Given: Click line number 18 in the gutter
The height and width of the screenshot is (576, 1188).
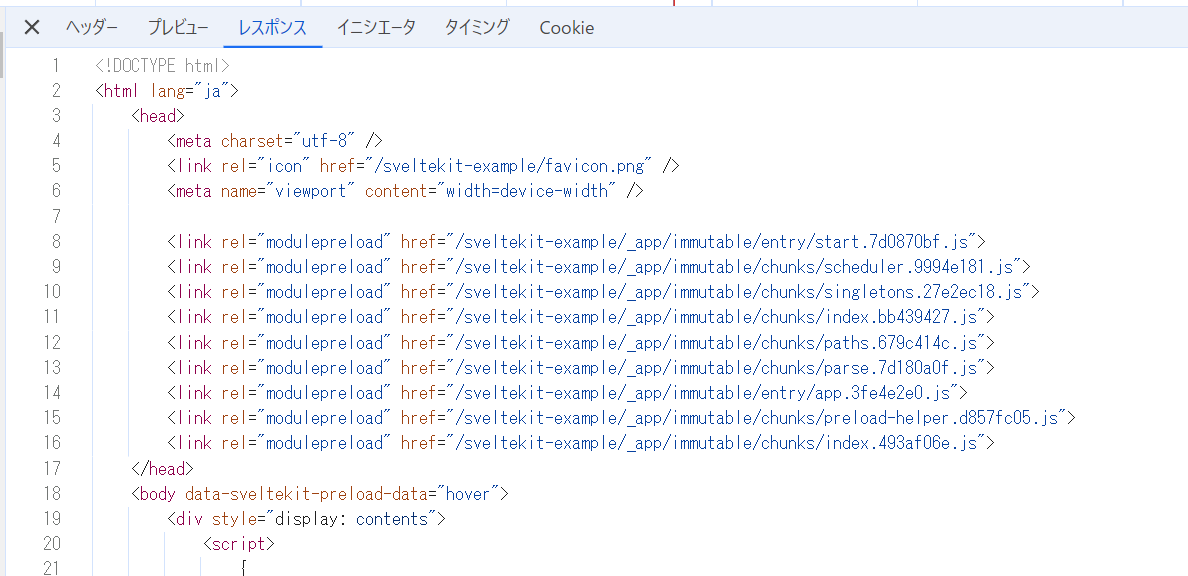Looking at the screenshot, I should coord(52,493).
